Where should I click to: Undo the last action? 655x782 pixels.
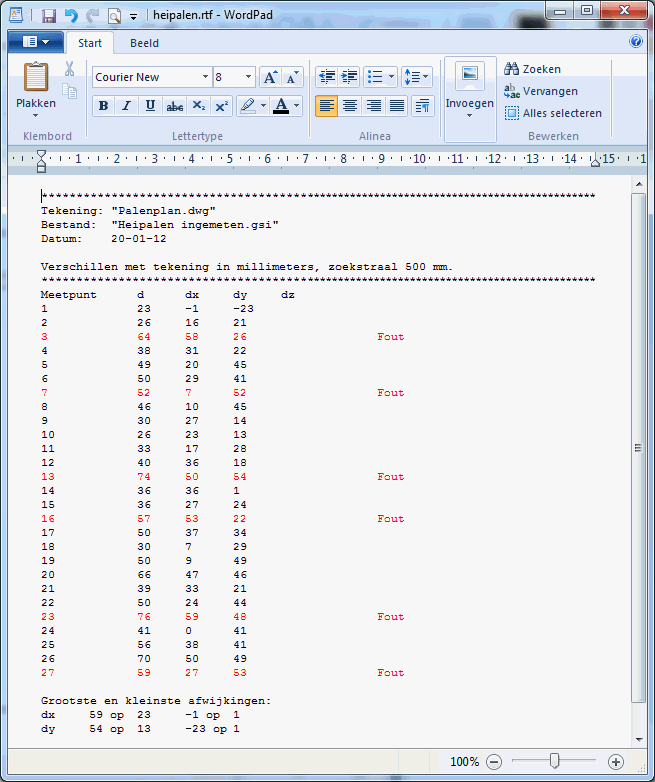tap(71, 15)
